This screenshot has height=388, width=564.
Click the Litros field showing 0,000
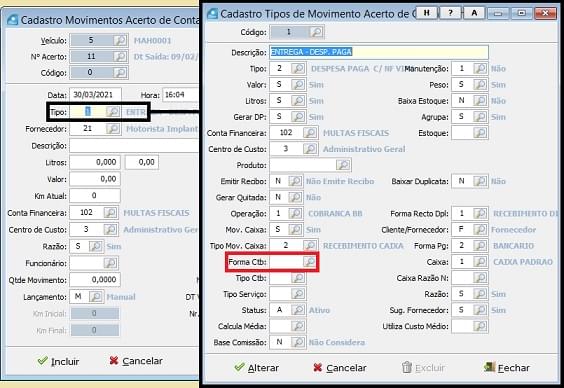[95, 162]
